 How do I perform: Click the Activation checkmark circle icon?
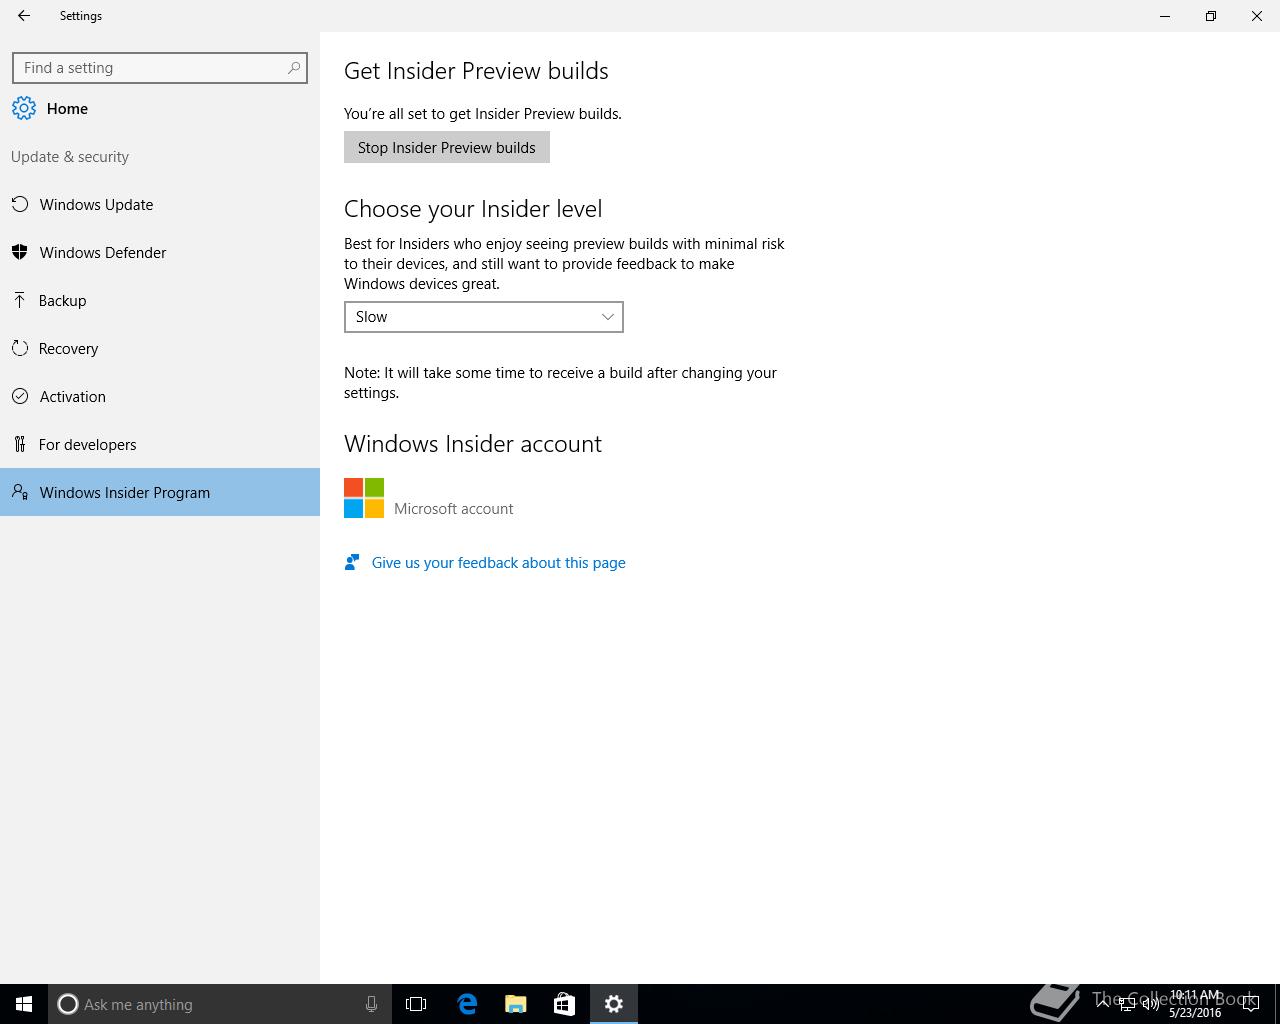(x=20, y=396)
